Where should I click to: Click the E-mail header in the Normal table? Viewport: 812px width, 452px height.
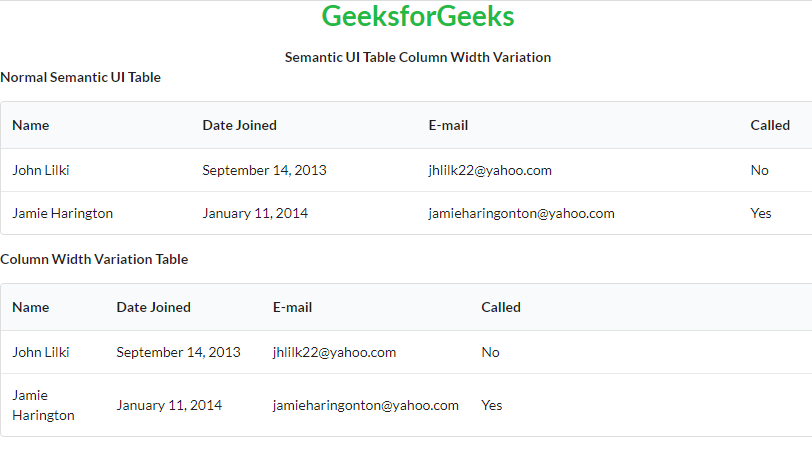click(x=448, y=125)
